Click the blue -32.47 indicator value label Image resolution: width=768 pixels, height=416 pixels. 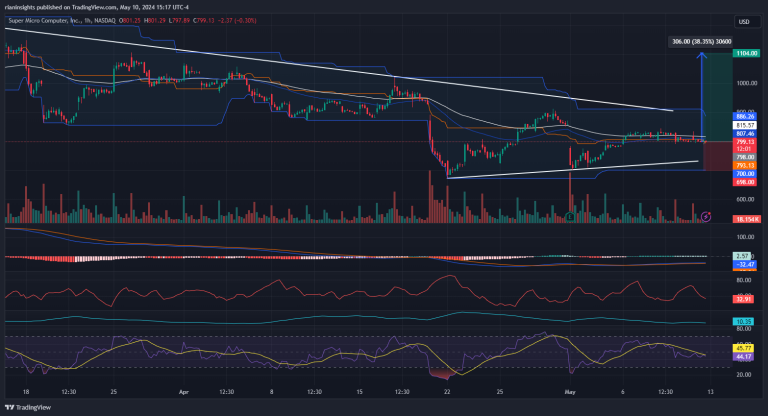click(x=744, y=264)
